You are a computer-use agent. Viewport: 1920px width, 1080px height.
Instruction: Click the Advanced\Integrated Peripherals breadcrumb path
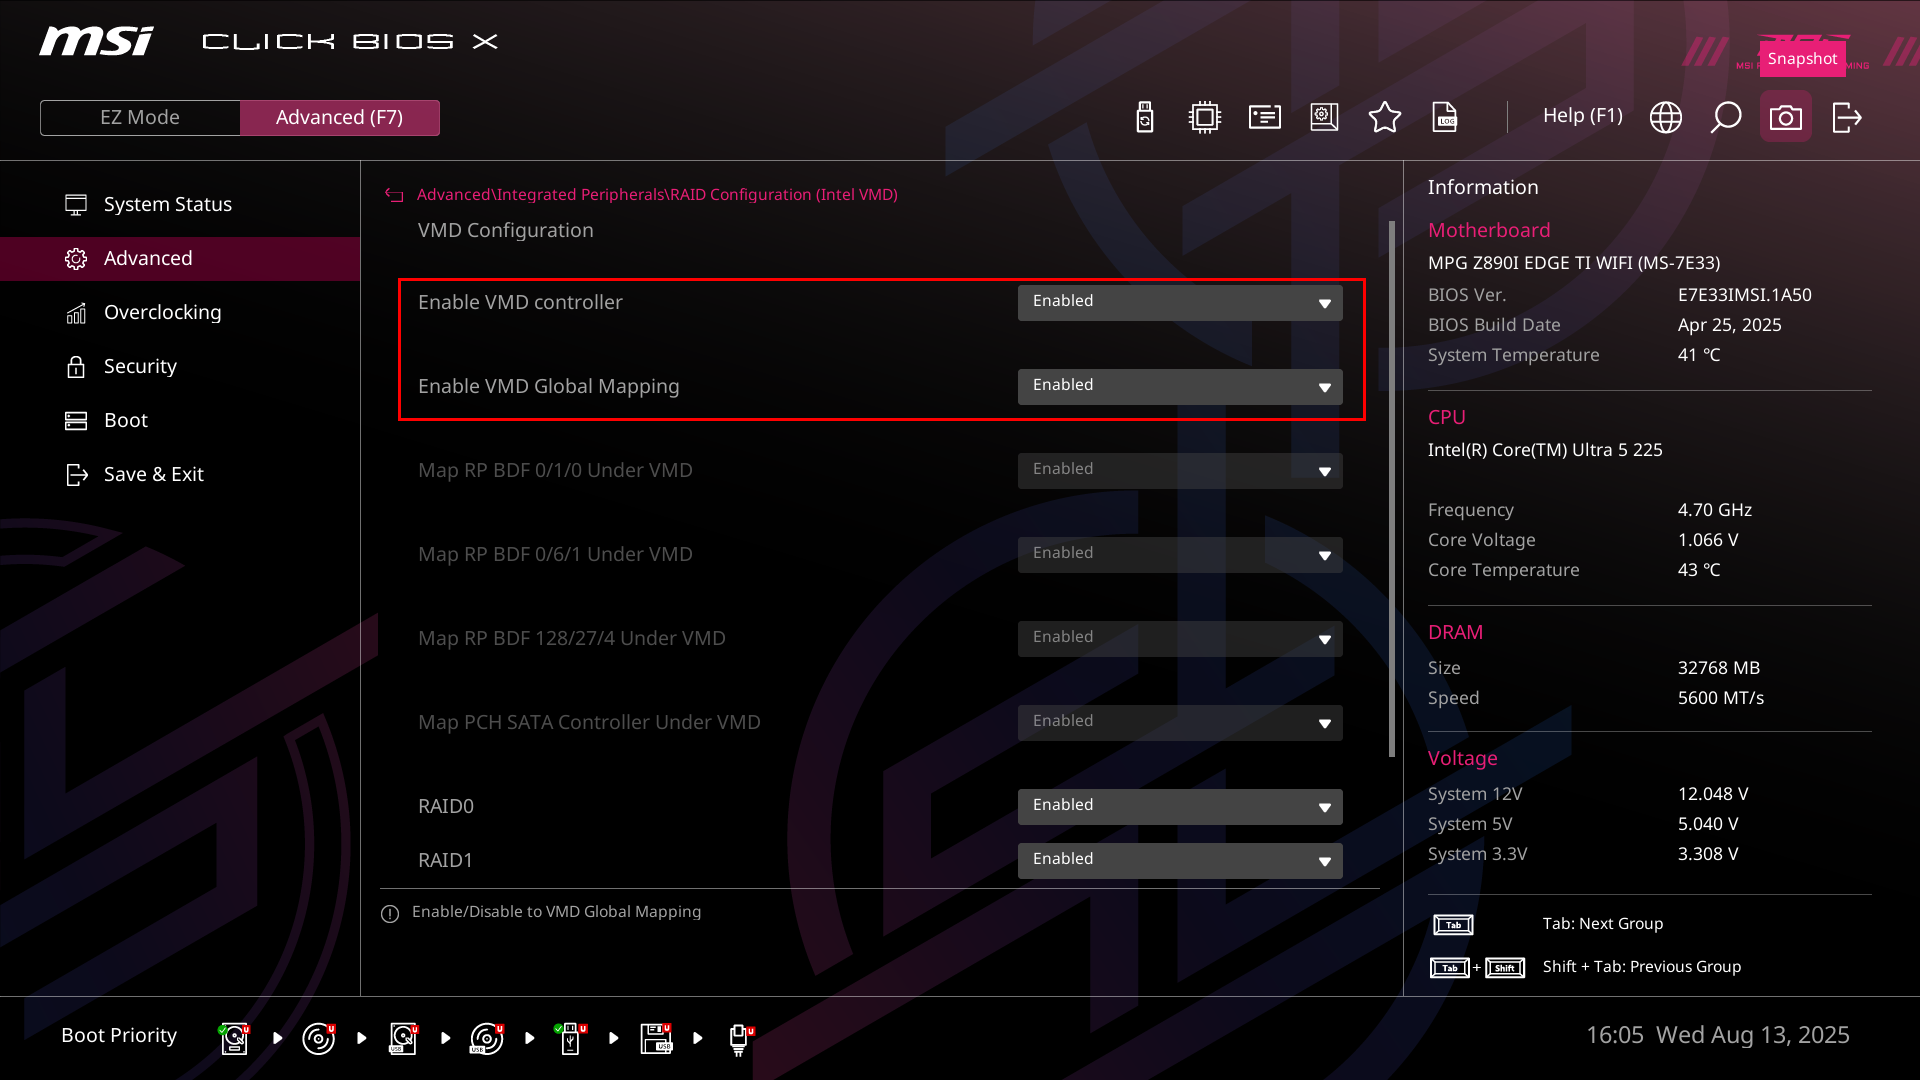(x=657, y=194)
